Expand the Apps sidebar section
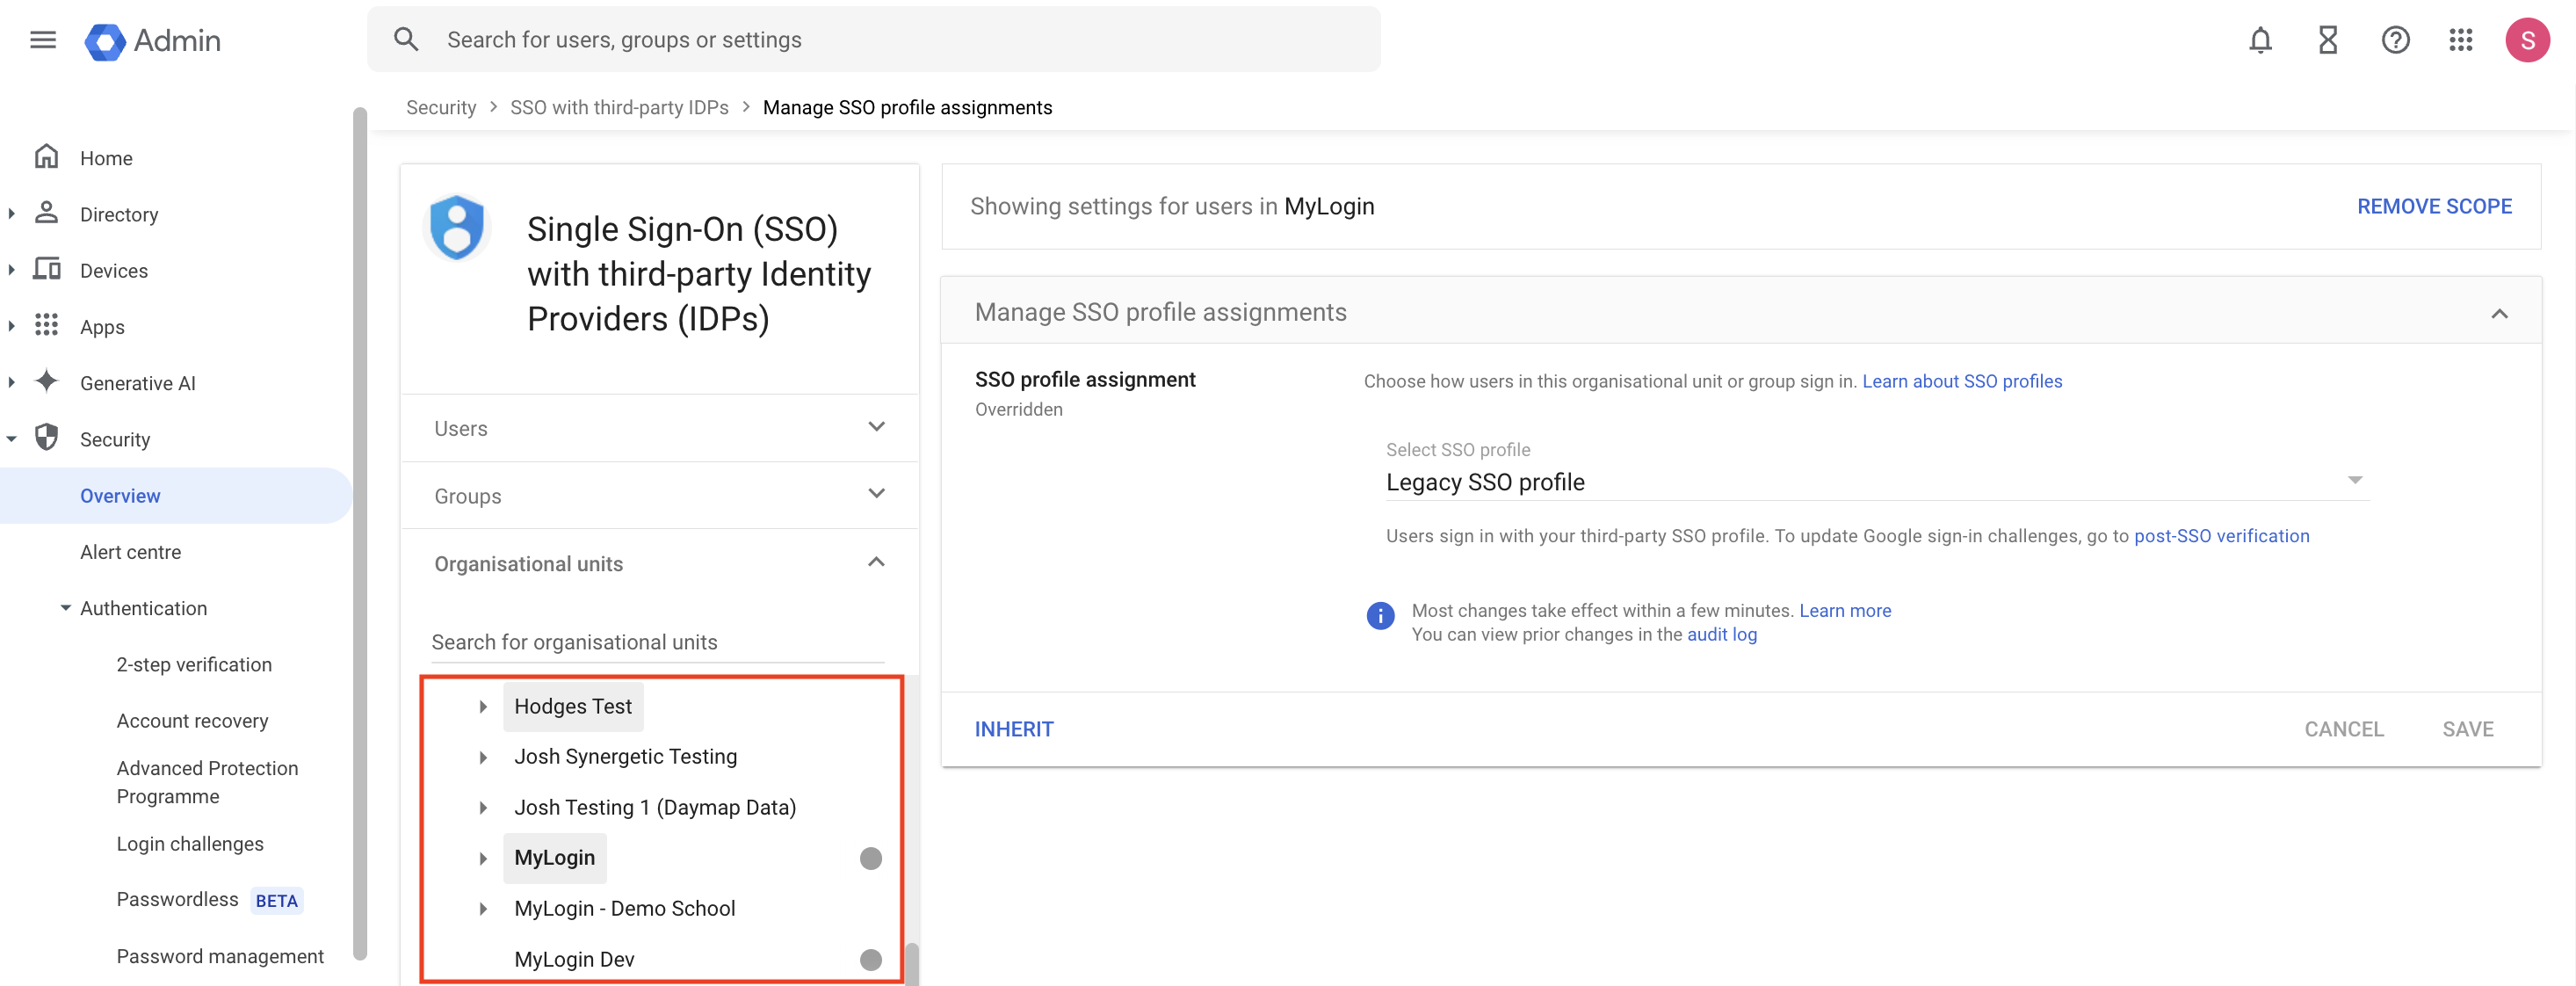The width and height of the screenshot is (2576, 986). pyautogui.click(x=11, y=326)
